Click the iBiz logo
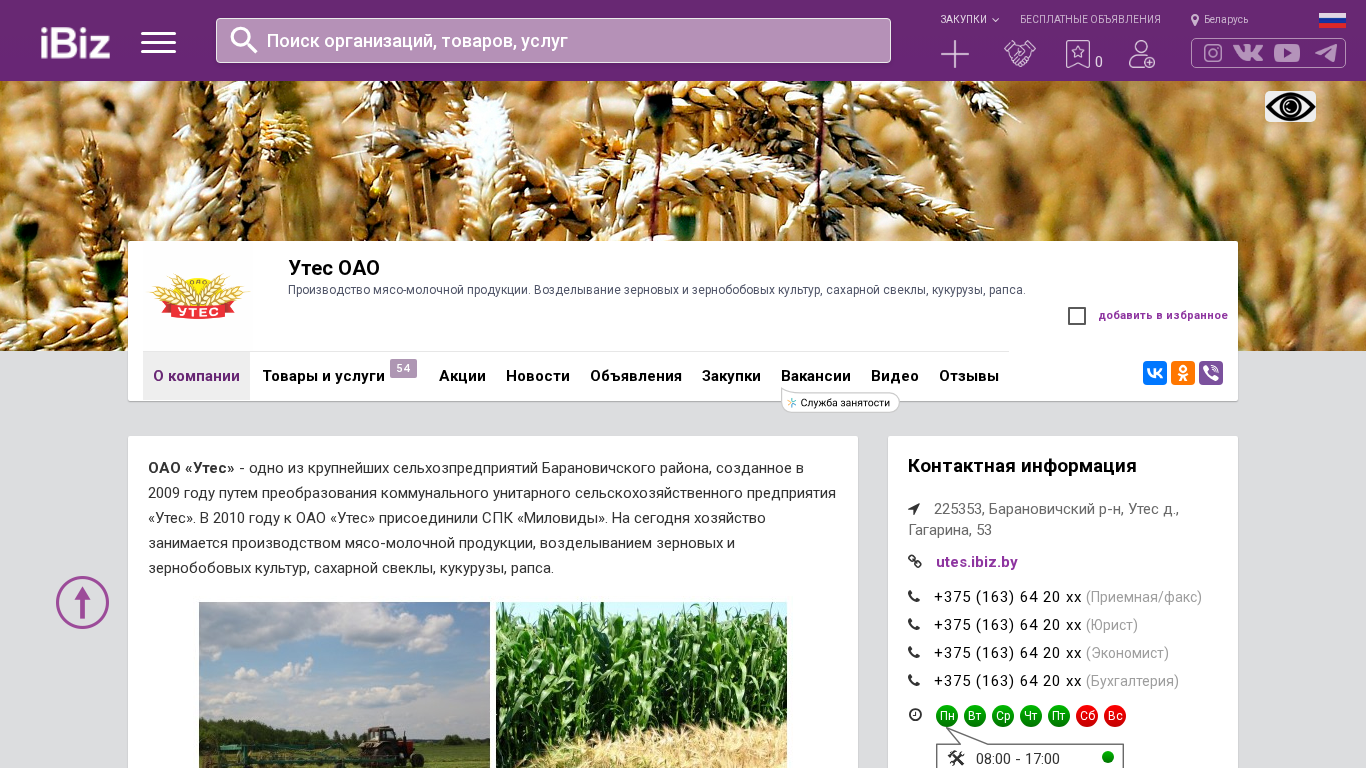Image resolution: width=1366 pixels, height=768 pixels. [75, 42]
